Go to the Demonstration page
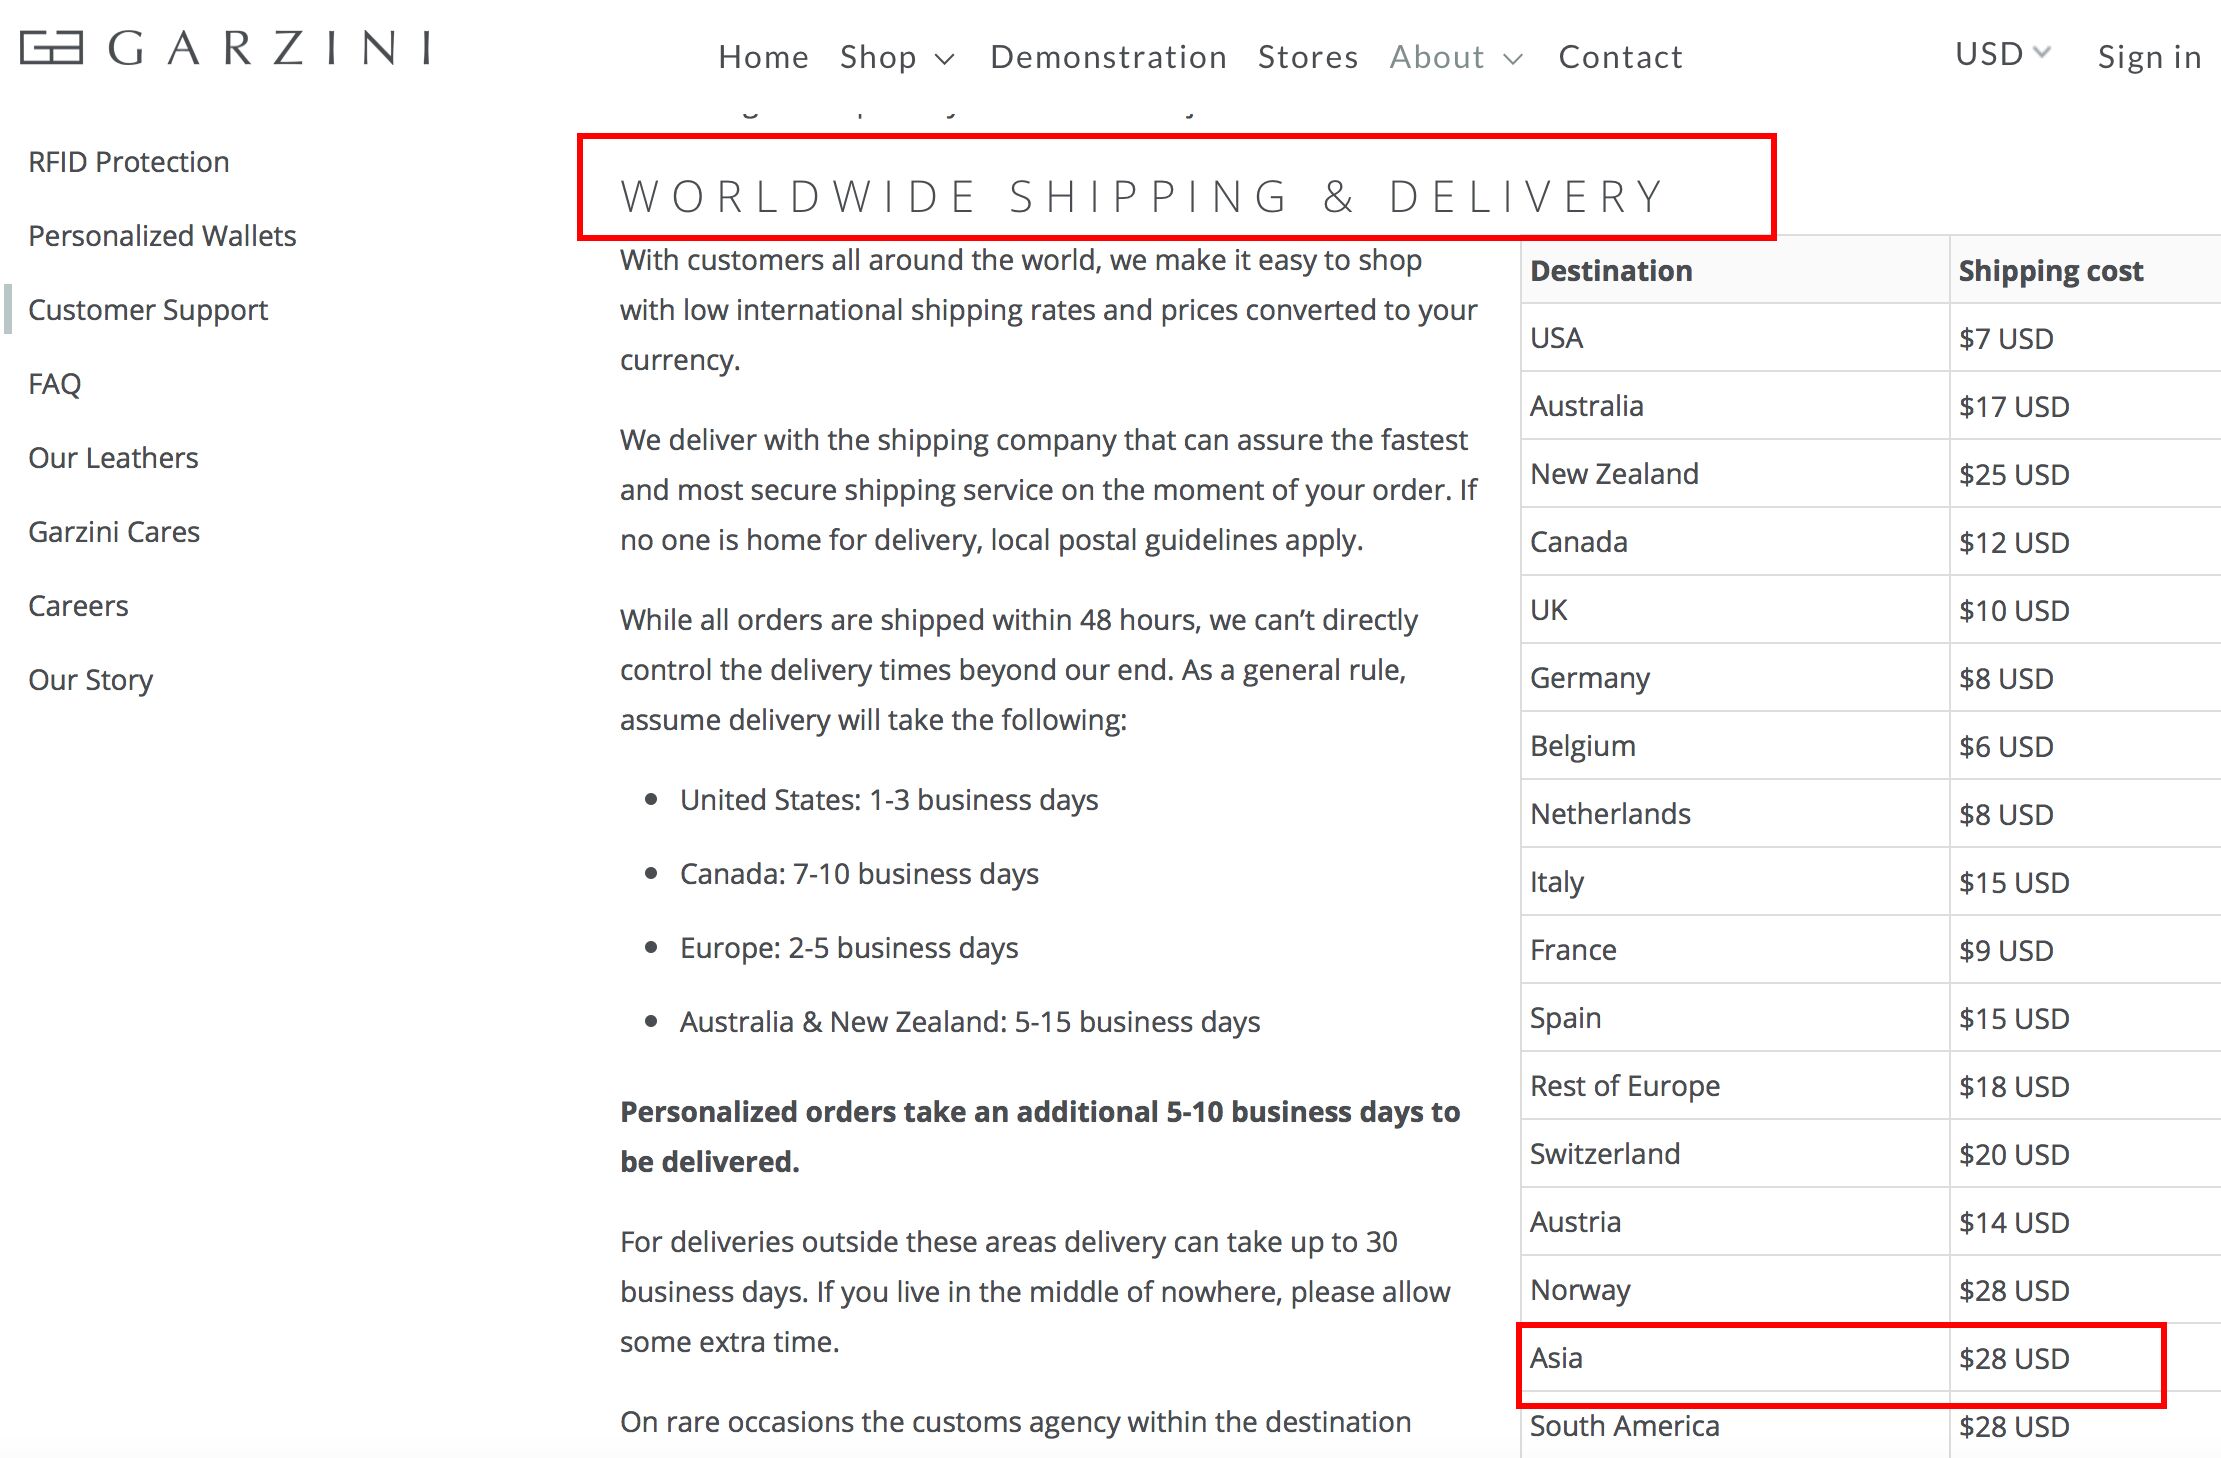 (1108, 57)
